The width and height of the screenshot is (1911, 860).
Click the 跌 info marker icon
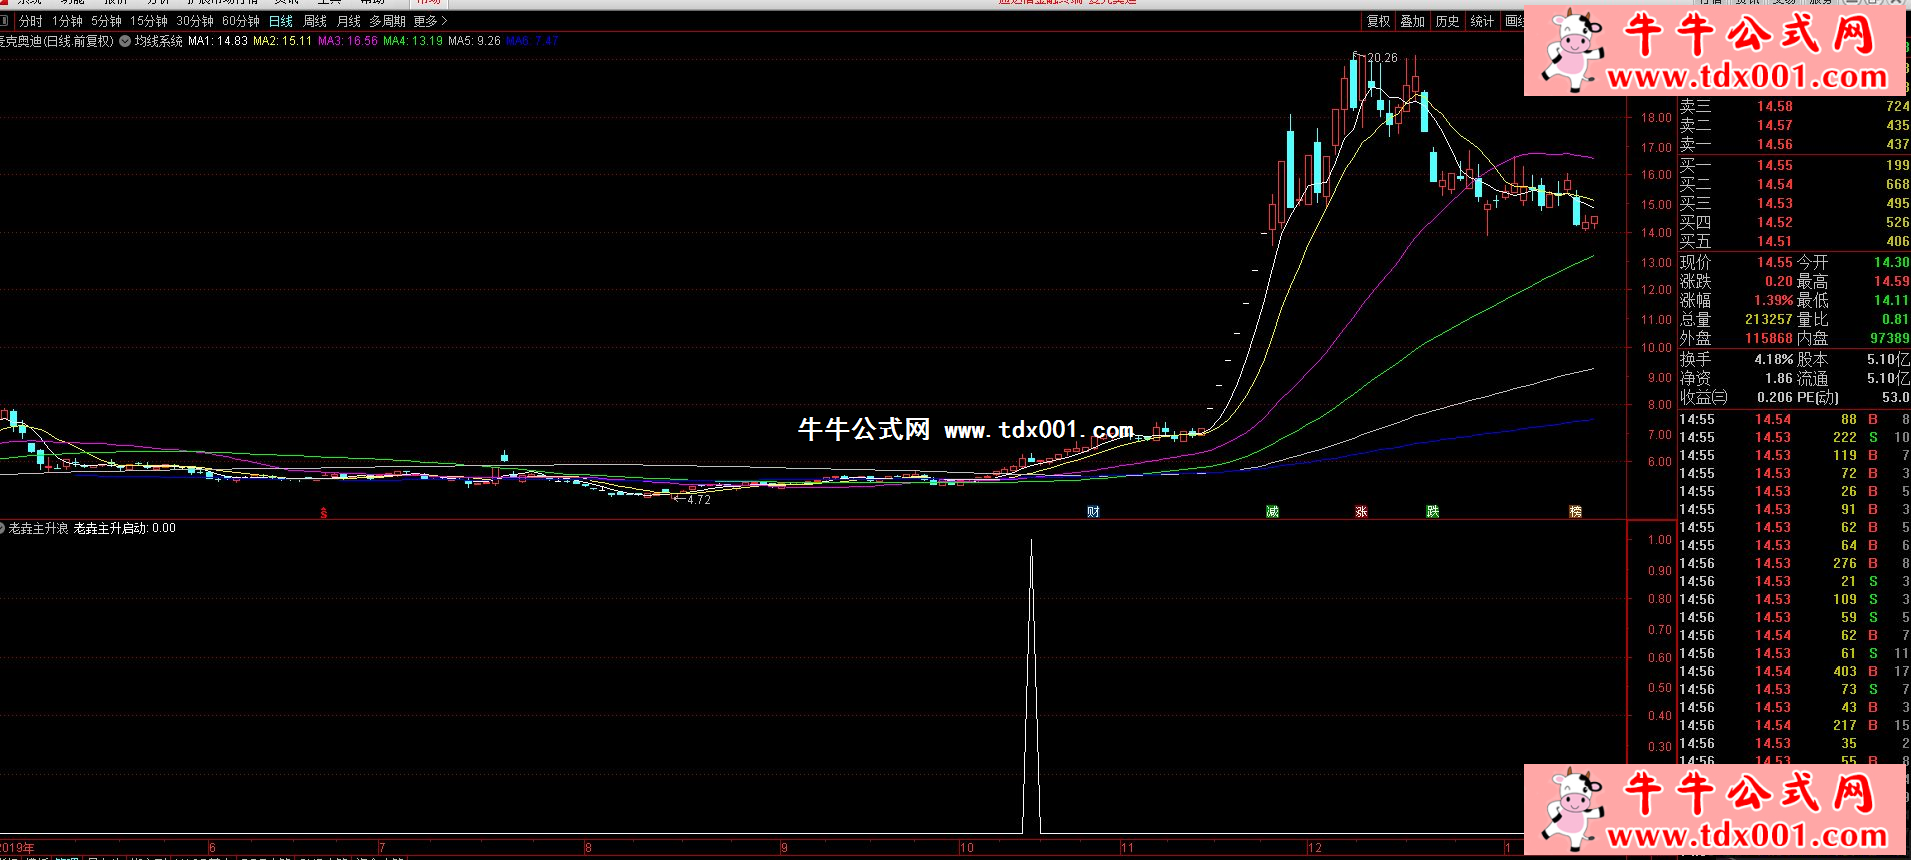click(x=1432, y=512)
